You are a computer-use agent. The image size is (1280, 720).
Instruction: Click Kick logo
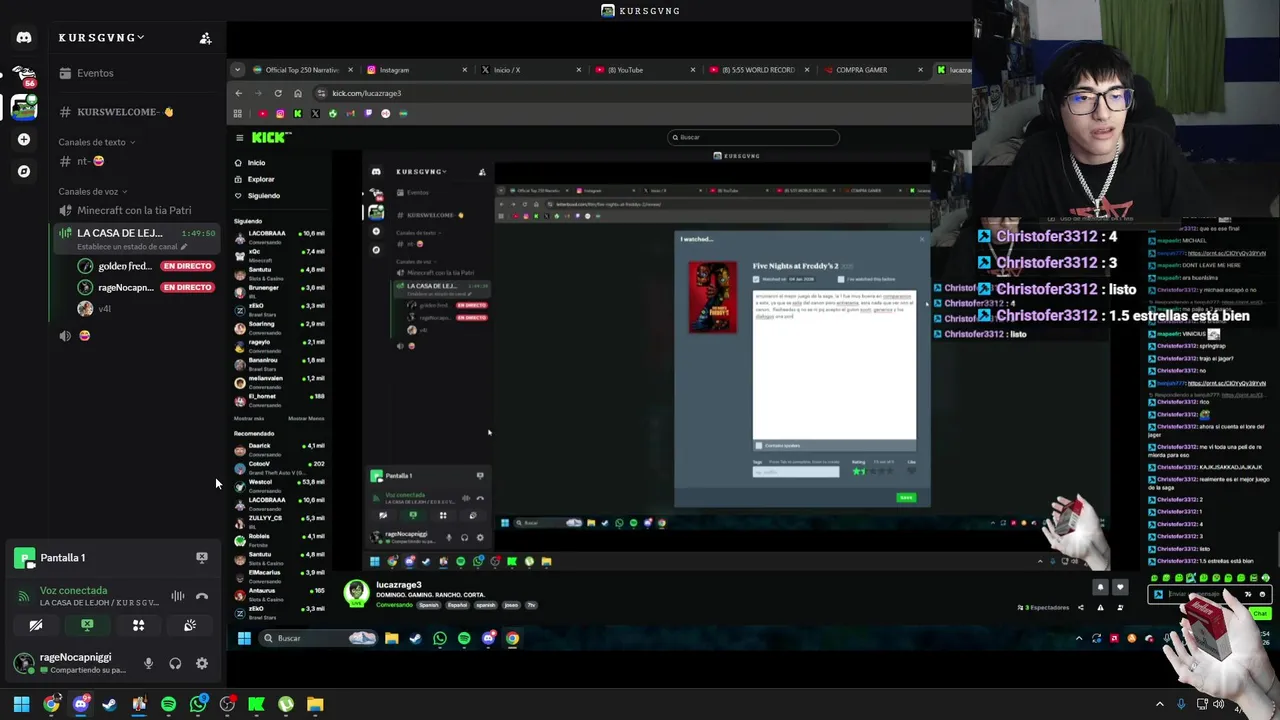[270, 138]
